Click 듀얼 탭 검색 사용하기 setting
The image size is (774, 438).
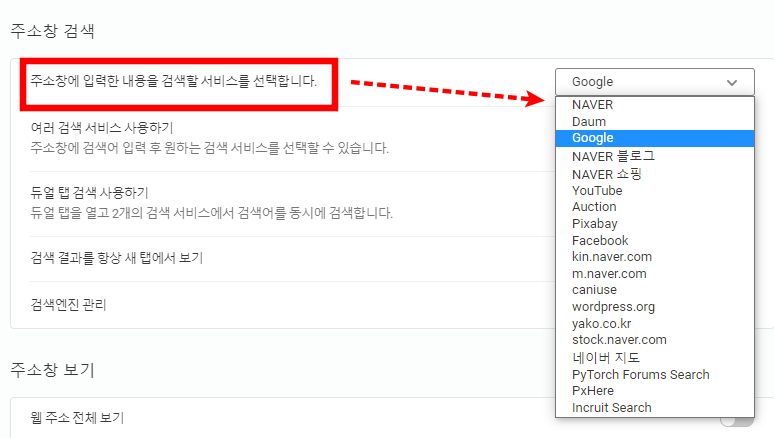coord(89,193)
